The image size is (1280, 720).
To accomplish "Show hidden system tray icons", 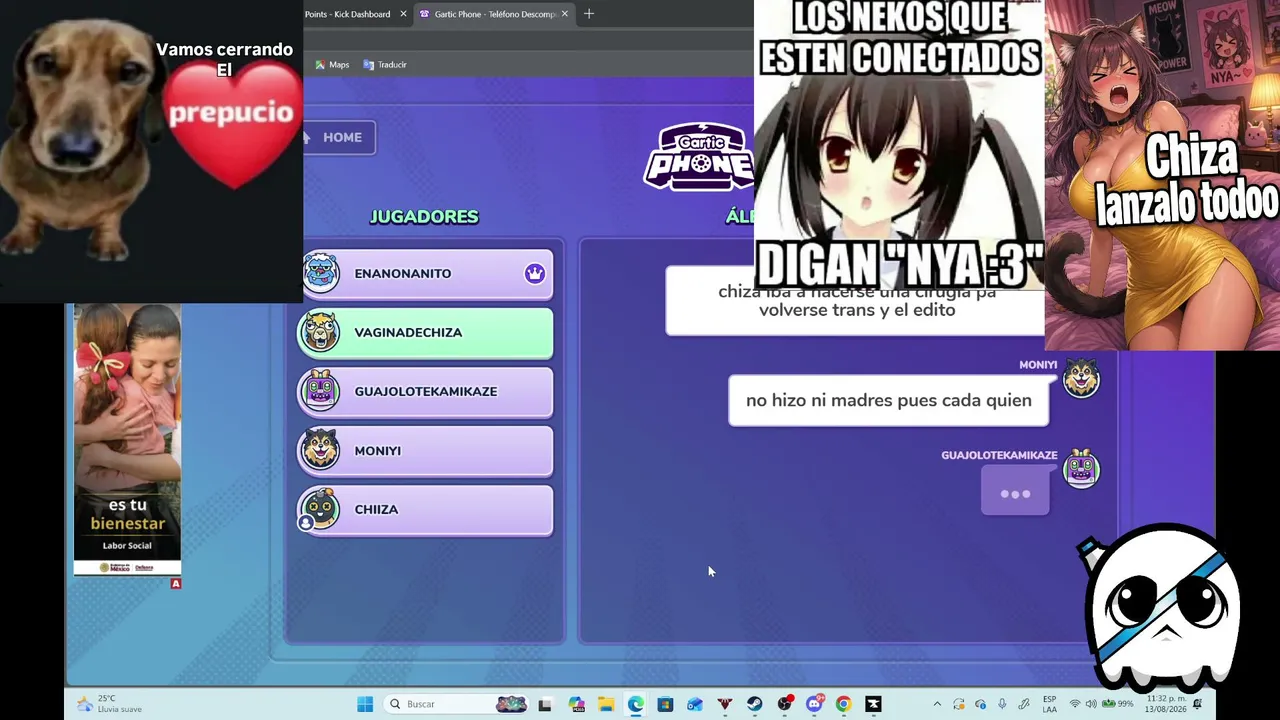I will (937, 704).
